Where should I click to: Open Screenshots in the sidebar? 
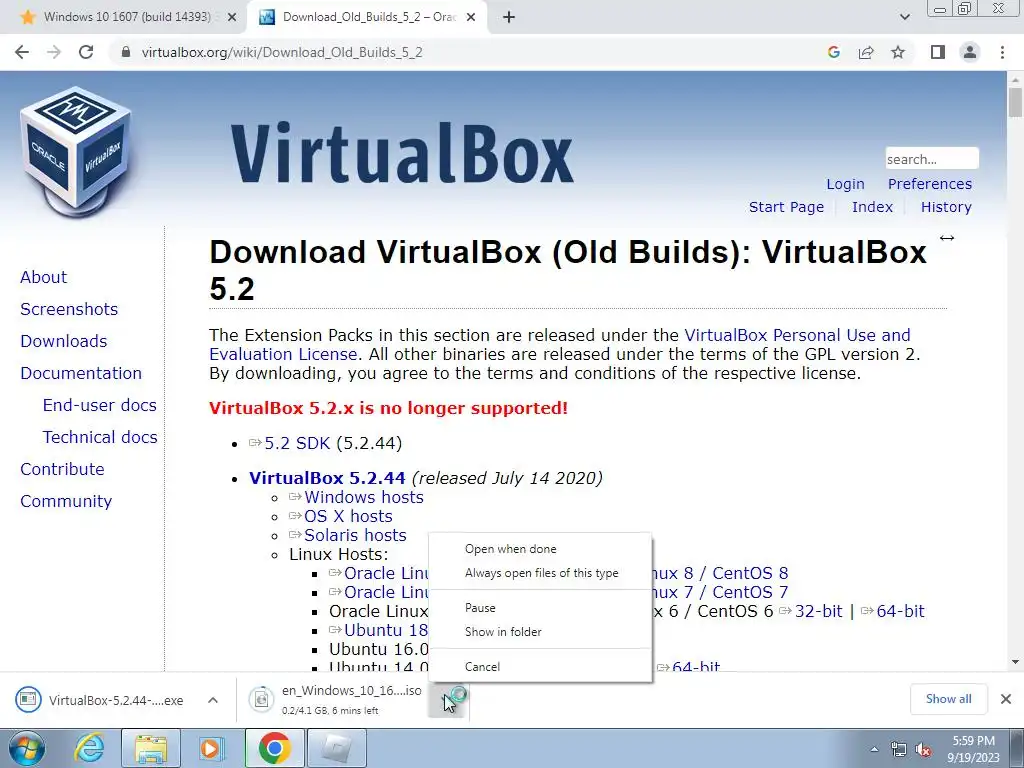click(x=69, y=309)
